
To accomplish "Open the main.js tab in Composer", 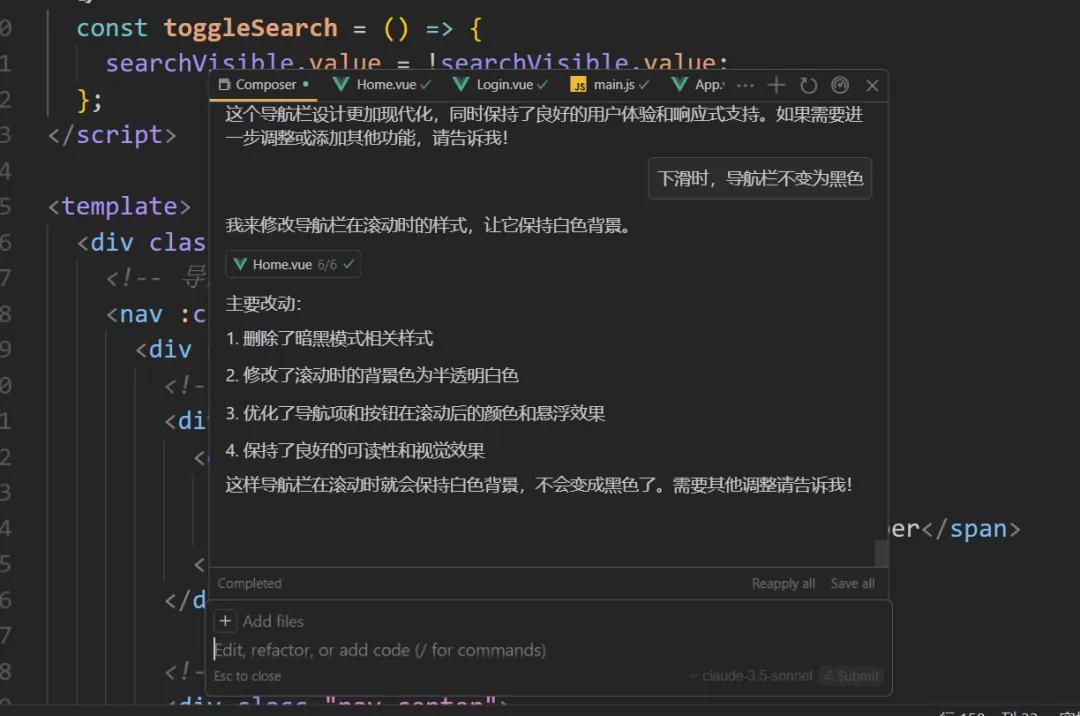I will click(610, 85).
